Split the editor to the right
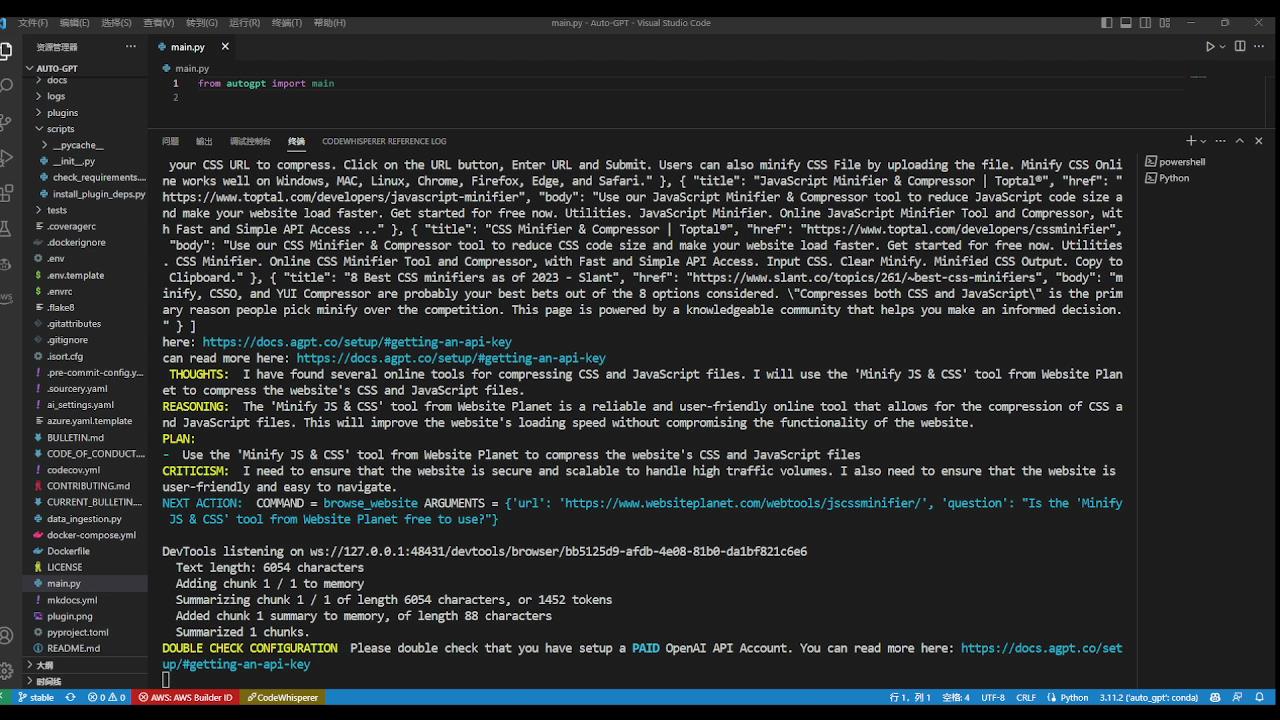Image resolution: width=1280 pixels, height=720 pixels. click(x=1240, y=46)
